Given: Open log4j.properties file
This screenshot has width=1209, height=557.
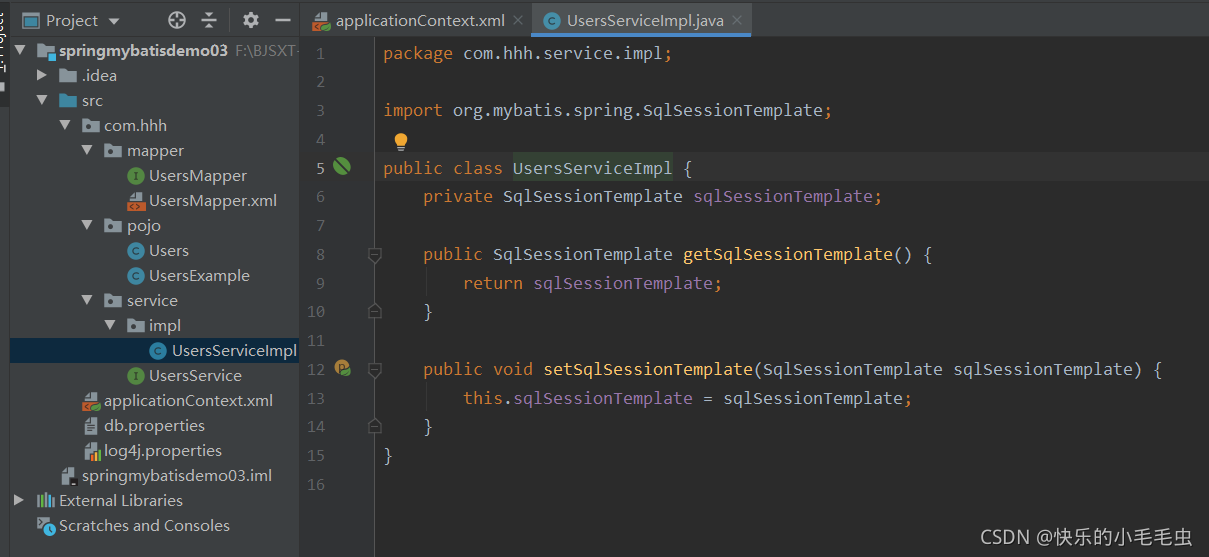Looking at the screenshot, I should coord(163,450).
